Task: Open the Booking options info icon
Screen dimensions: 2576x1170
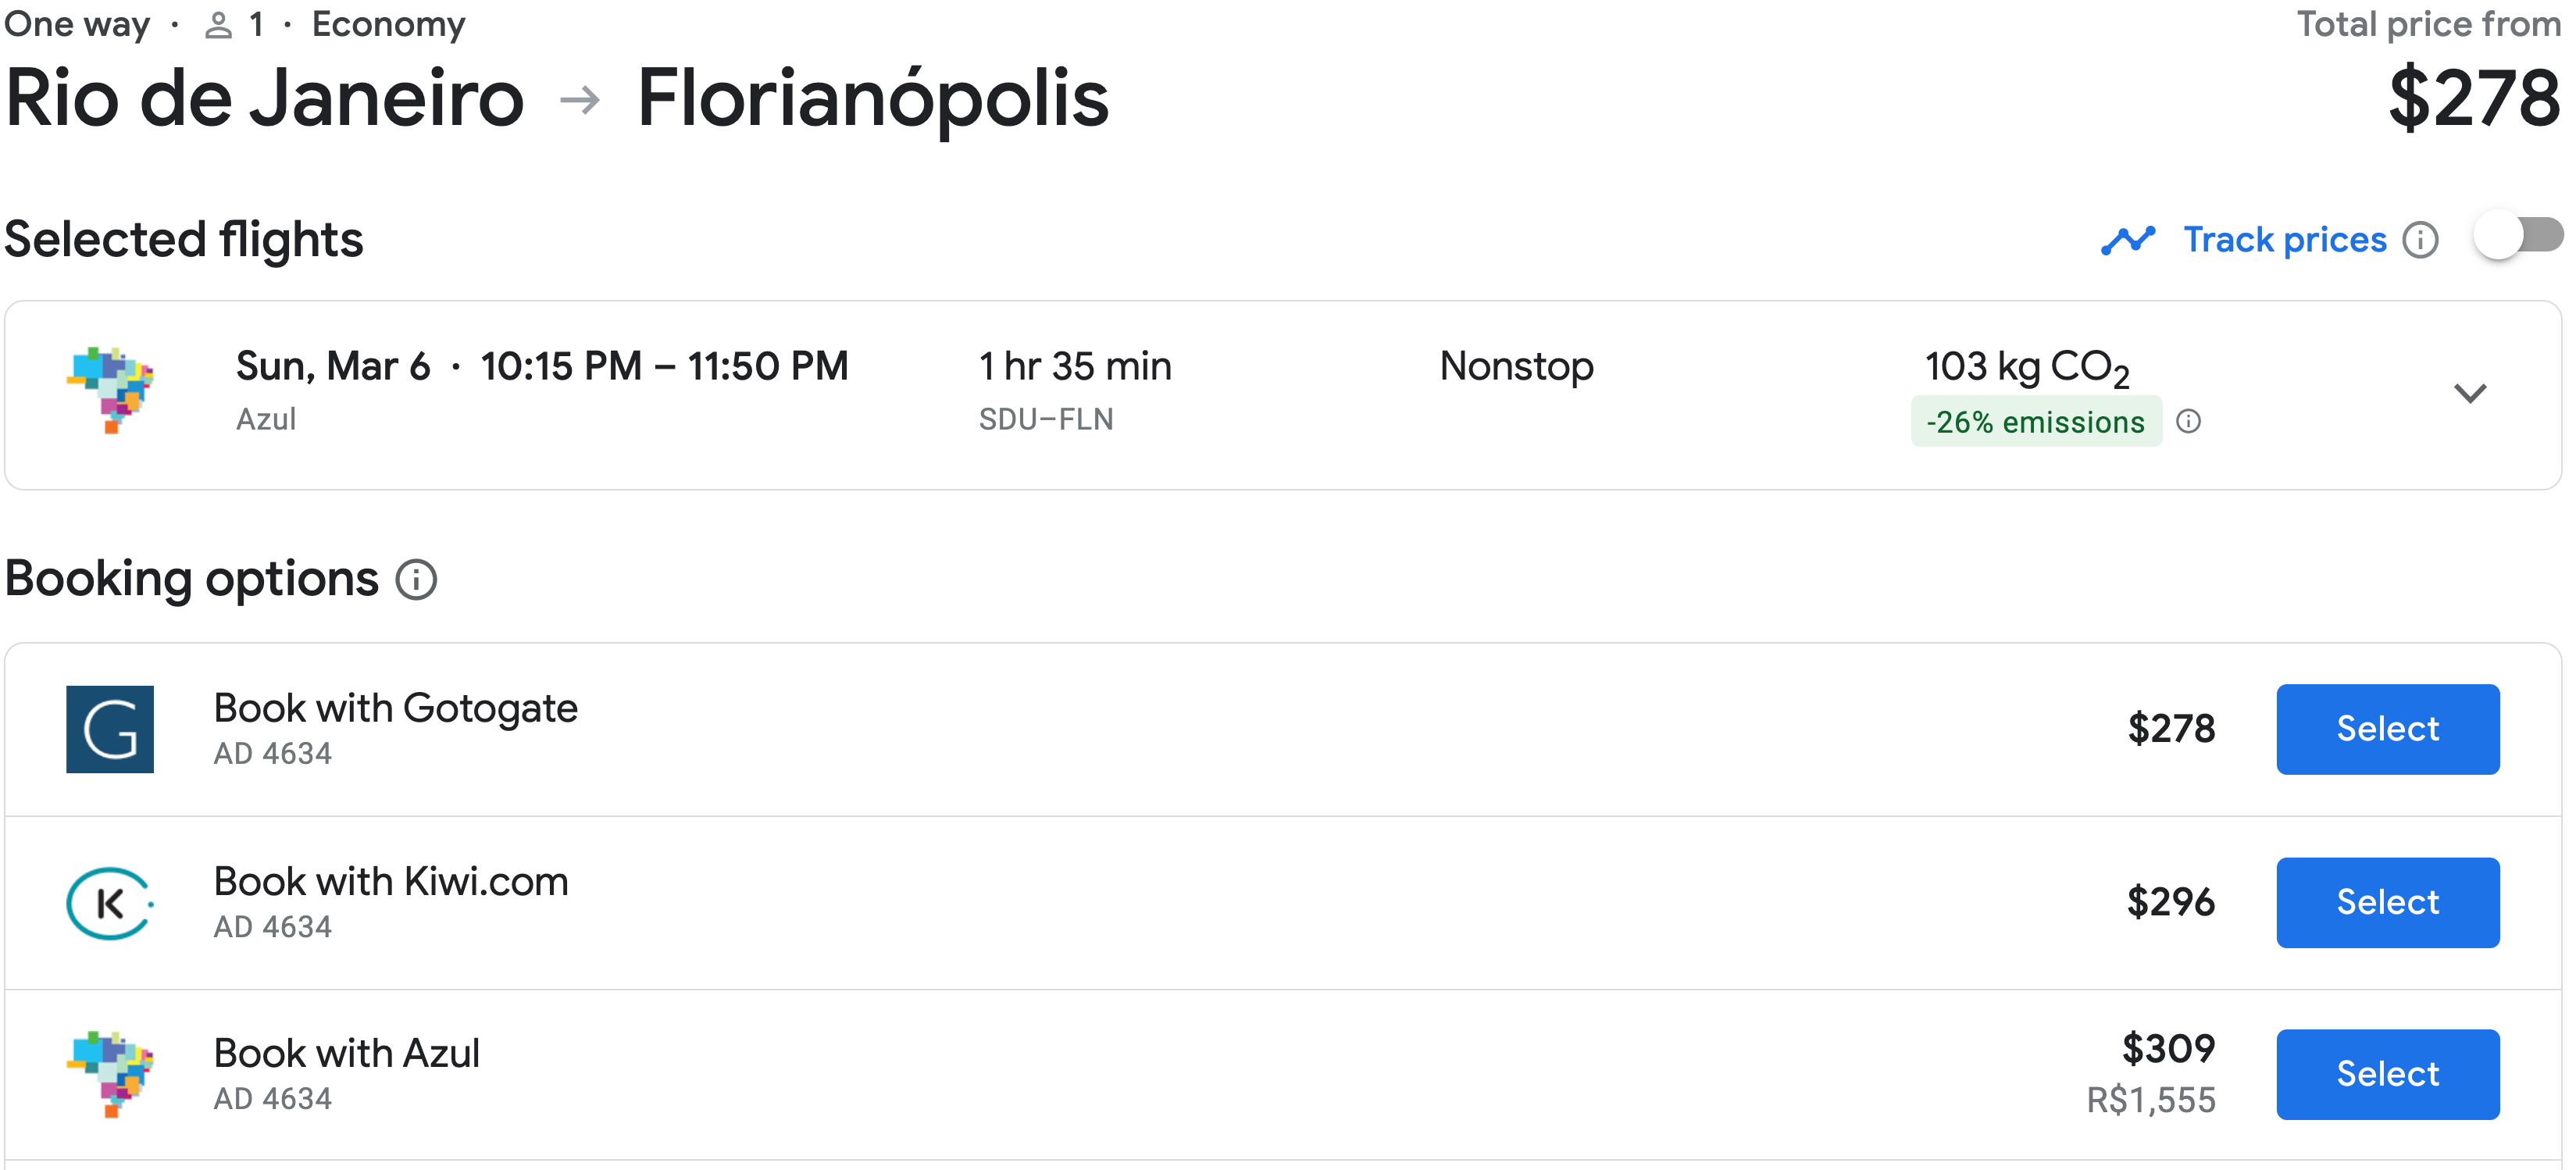Action: [x=416, y=579]
